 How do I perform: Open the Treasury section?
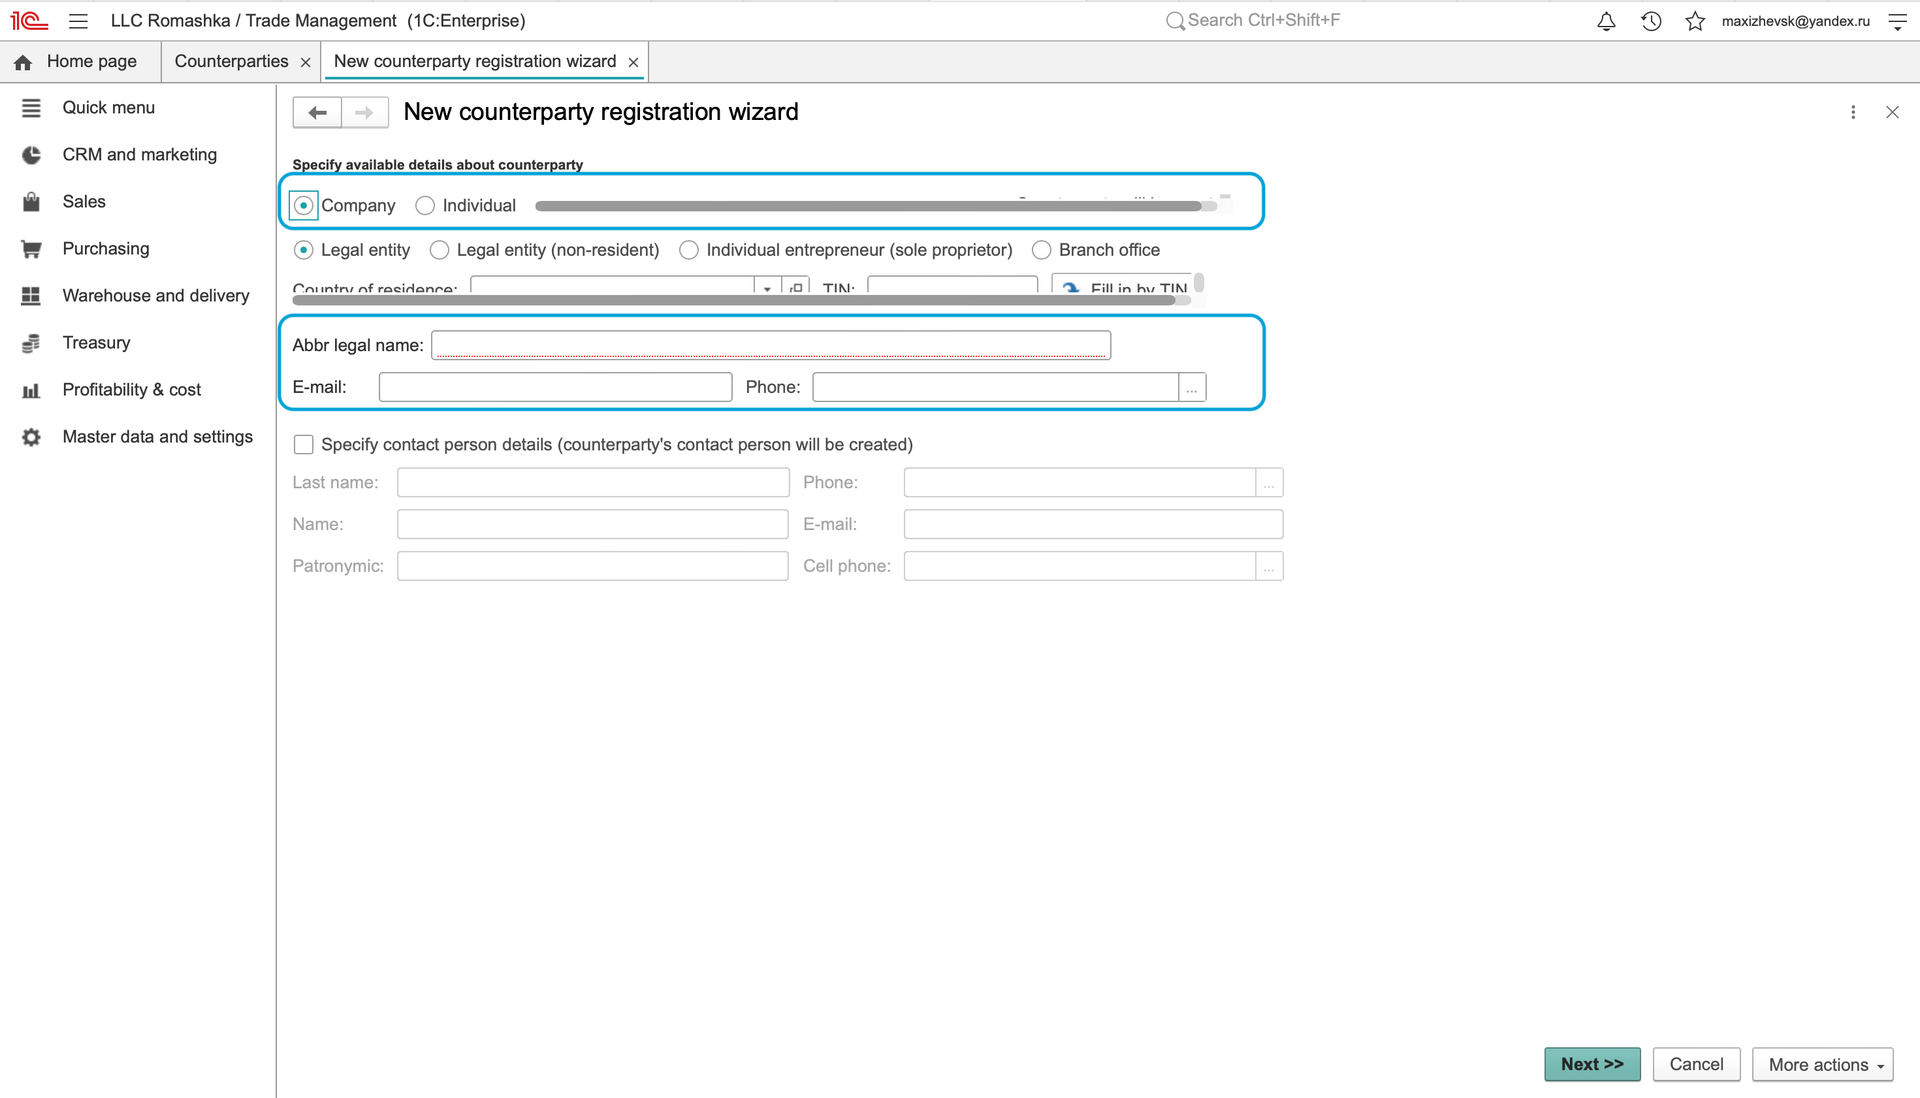pyautogui.click(x=96, y=343)
